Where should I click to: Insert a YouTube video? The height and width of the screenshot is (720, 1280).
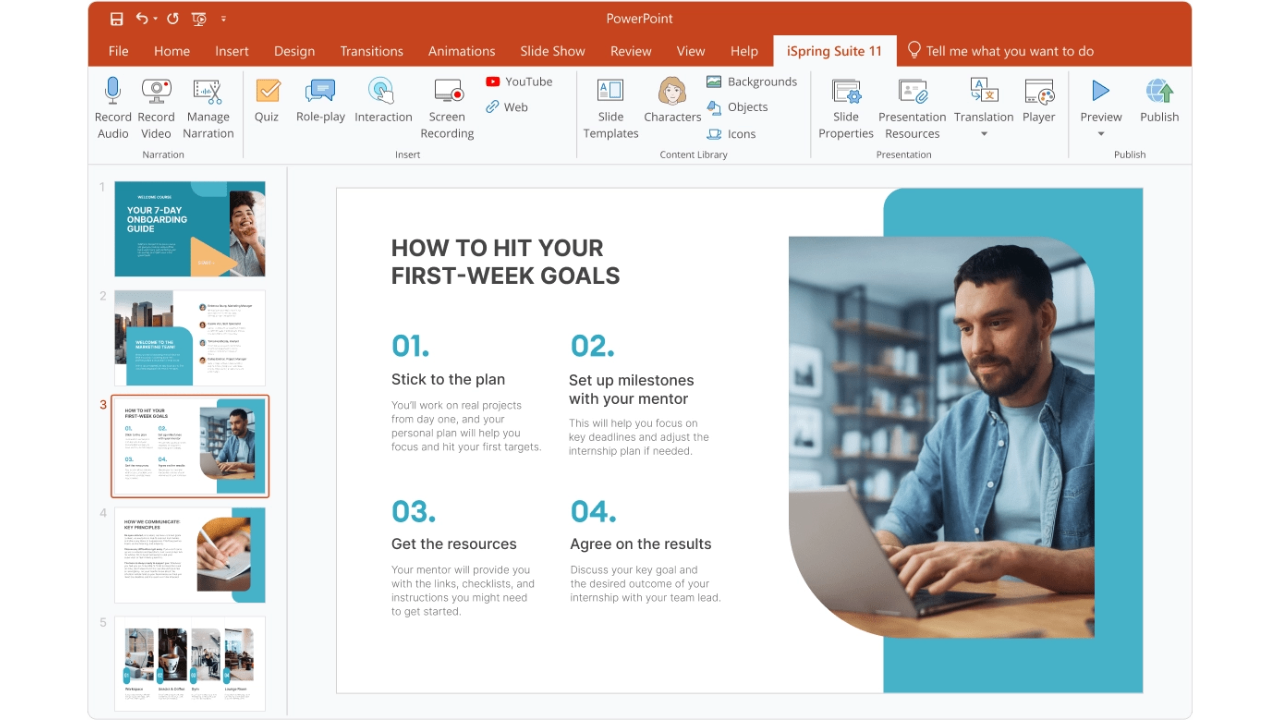coord(519,81)
